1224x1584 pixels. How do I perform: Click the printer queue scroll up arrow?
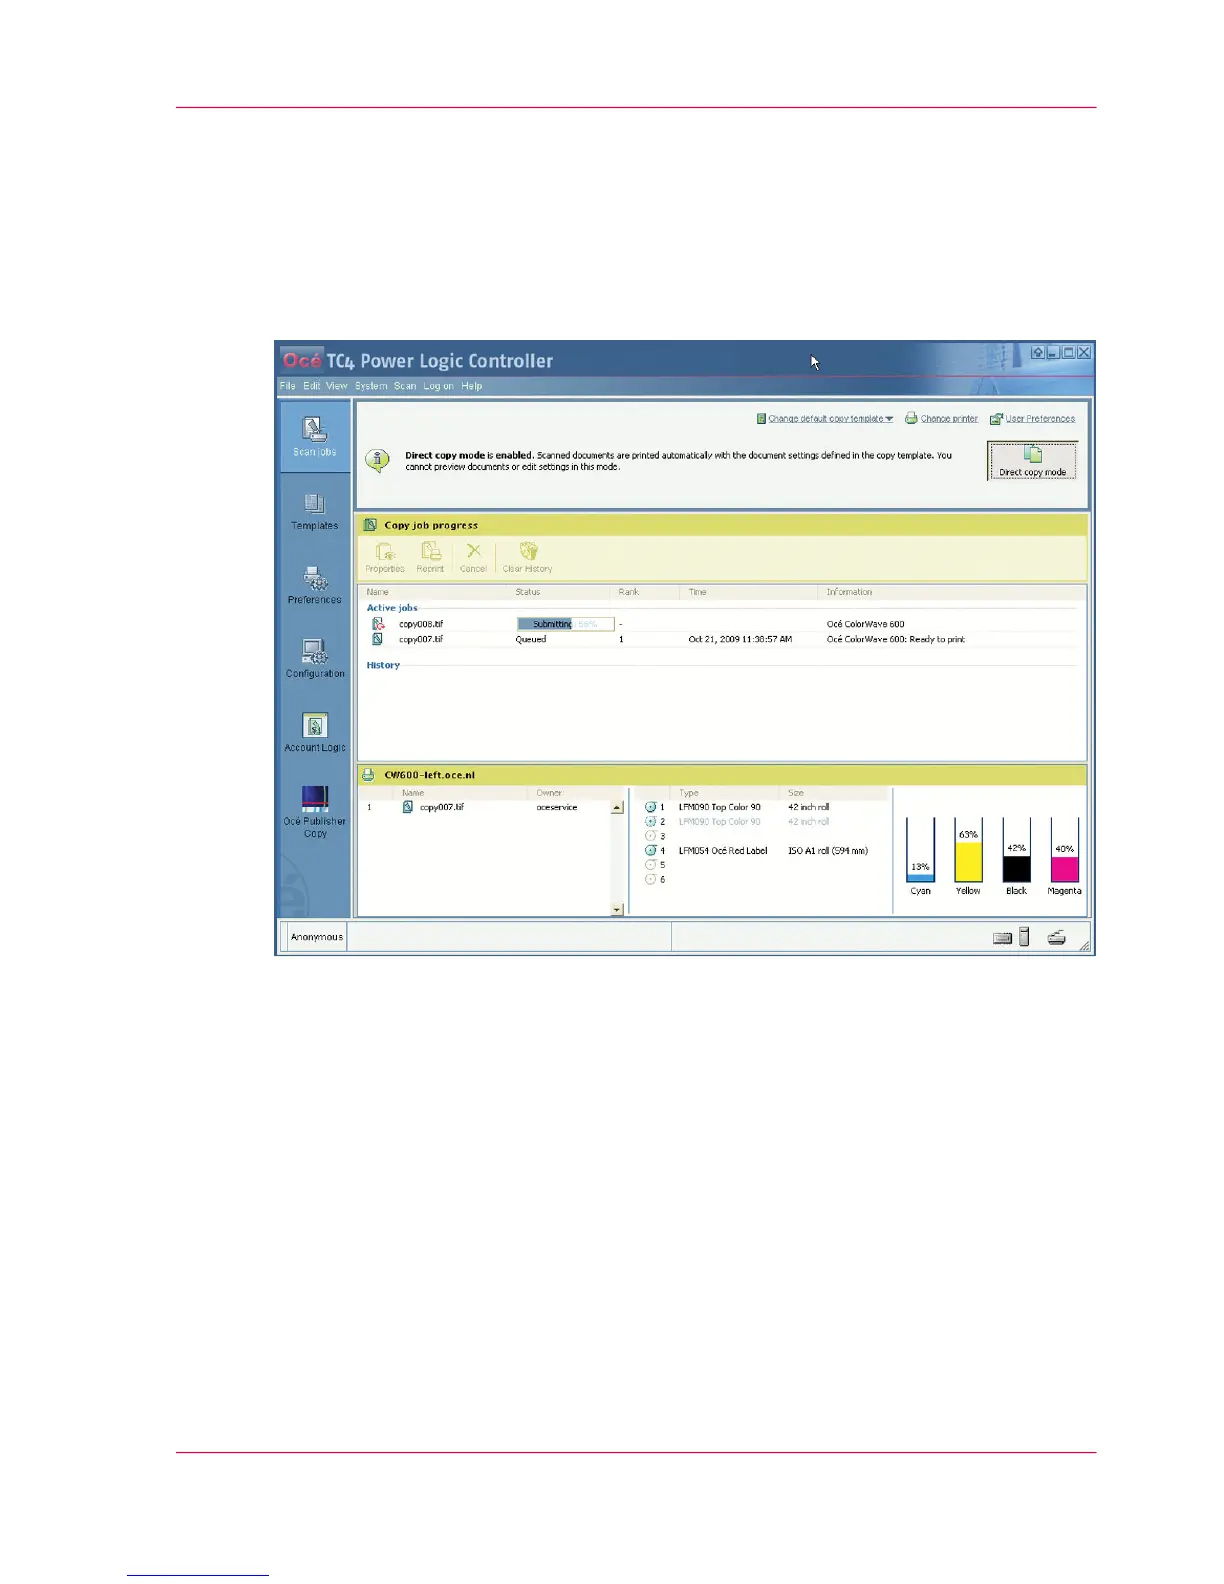(x=617, y=807)
